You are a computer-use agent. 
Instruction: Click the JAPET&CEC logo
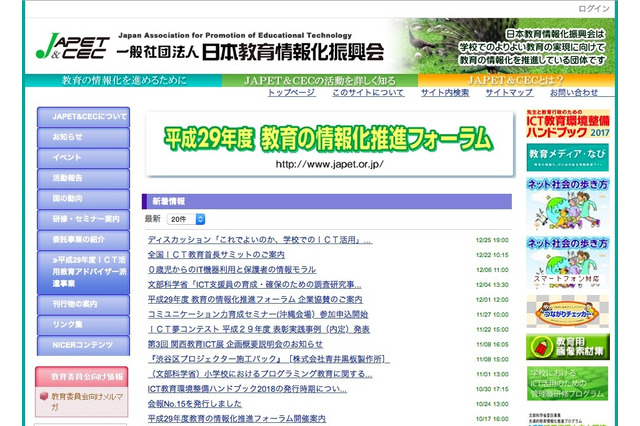72,47
